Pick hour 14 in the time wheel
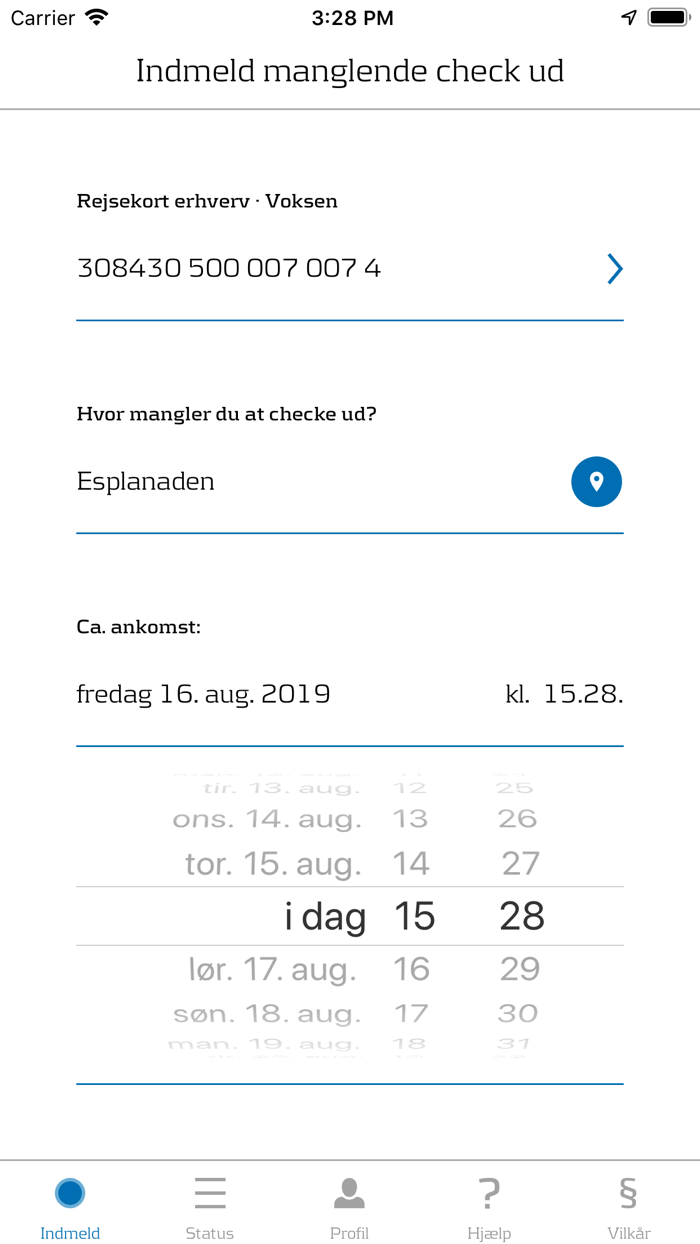The height and width of the screenshot is (1244, 700). point(413,864)
